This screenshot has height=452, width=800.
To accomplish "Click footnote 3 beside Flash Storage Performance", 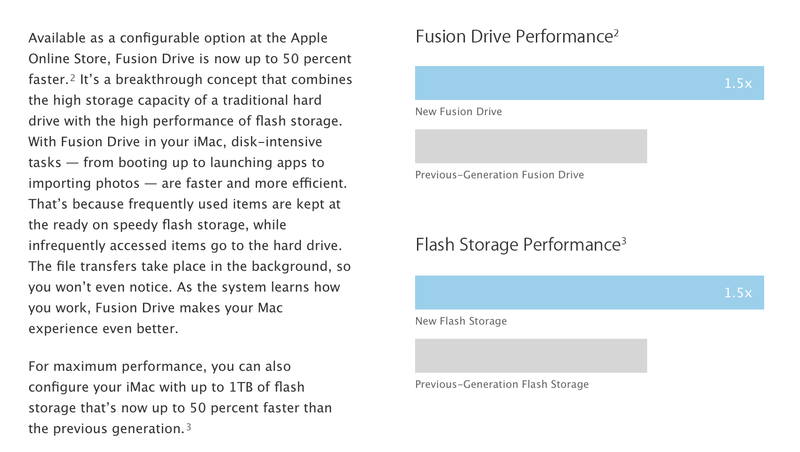I will [623, 241].
